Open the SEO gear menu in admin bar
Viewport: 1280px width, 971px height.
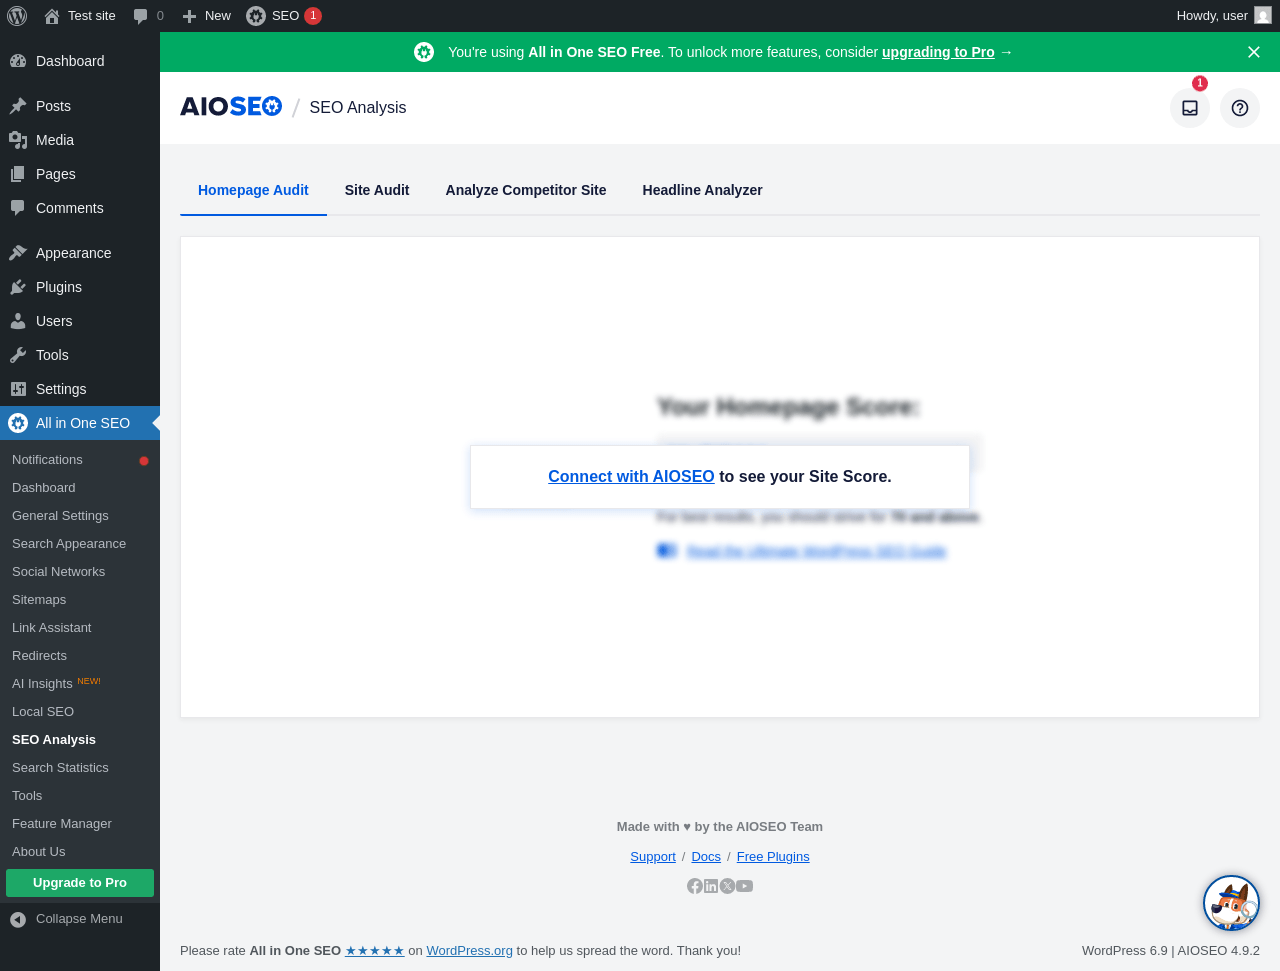click(x=256, y=16)
